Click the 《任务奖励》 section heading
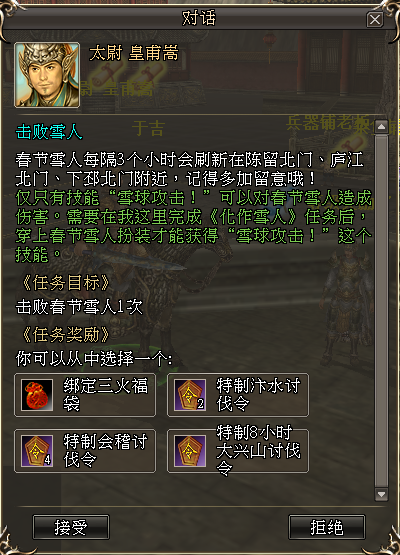400x555 pixels. click(65, 334)
